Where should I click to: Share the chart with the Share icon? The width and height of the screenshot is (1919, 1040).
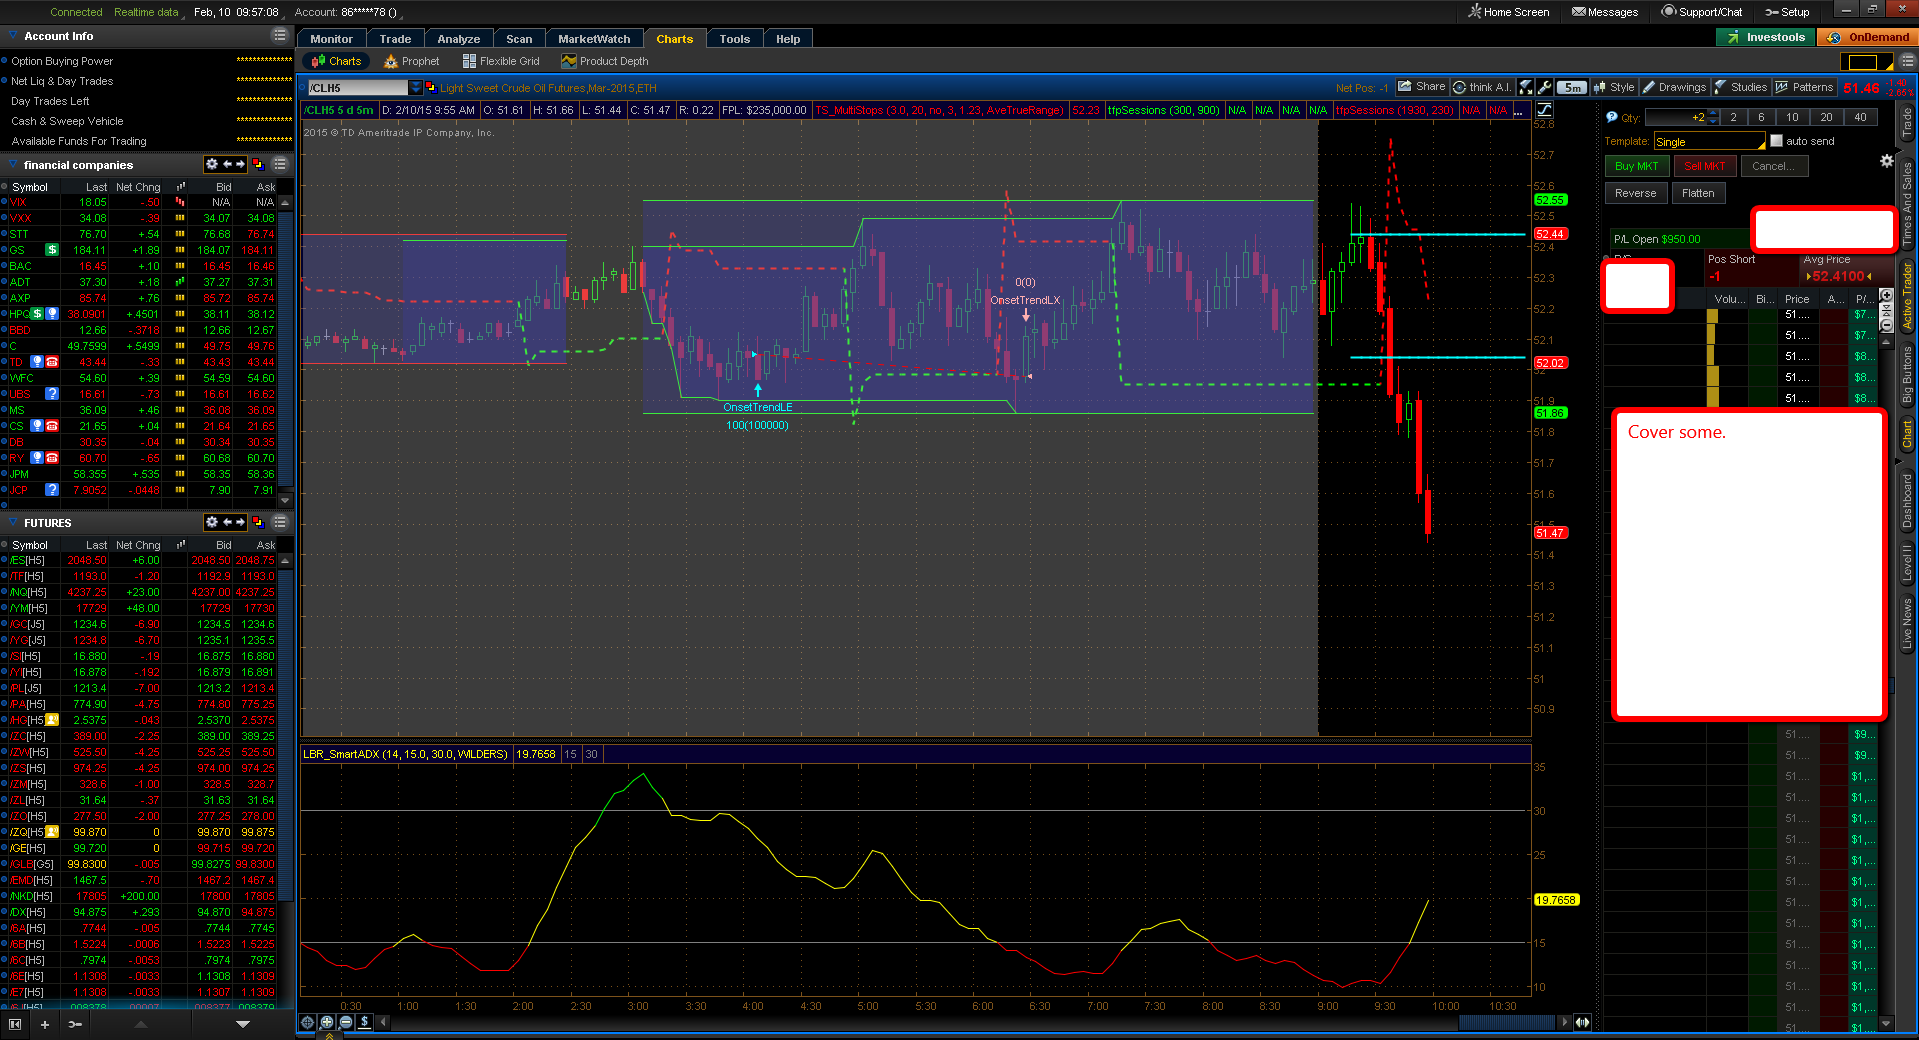(x=1421, y=87)
